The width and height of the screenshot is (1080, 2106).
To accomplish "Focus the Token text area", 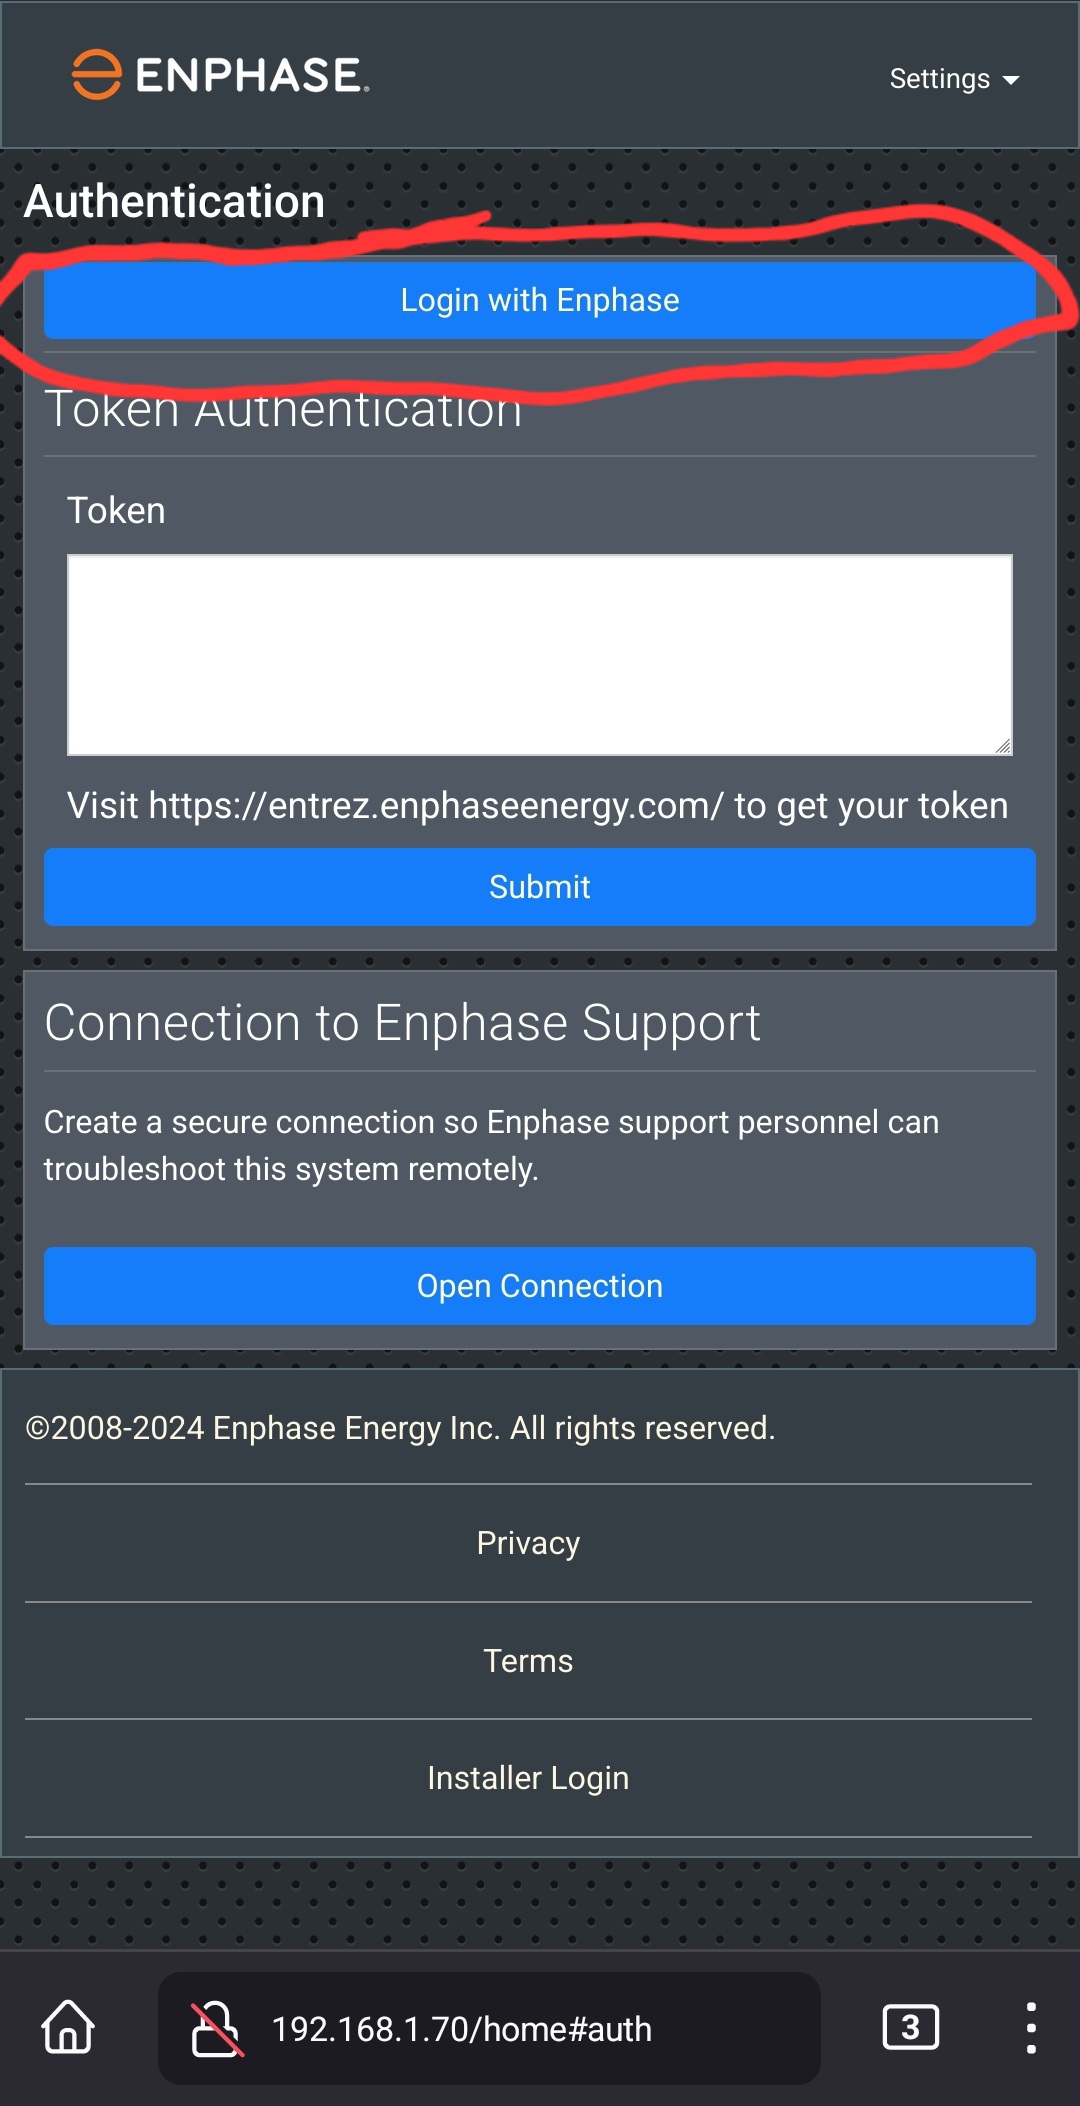I will (x=540, y=655).
